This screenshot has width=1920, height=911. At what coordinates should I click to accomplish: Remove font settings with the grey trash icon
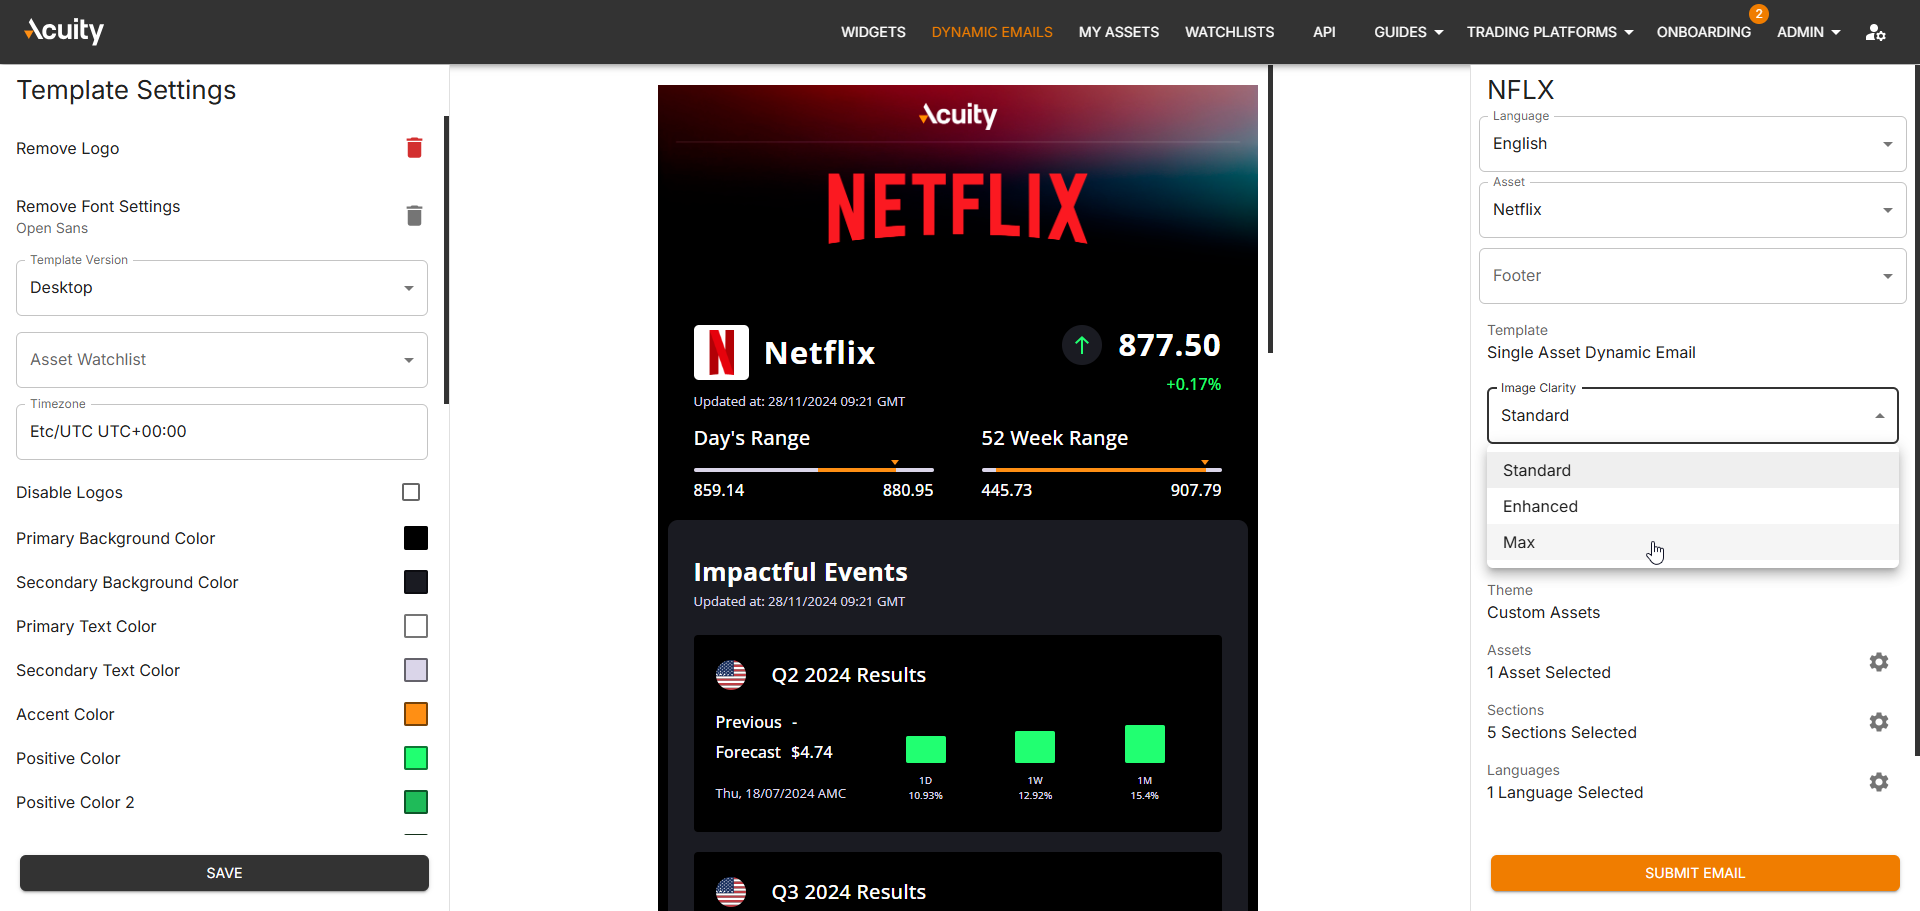pyautogui.click(x=414, y=216)
